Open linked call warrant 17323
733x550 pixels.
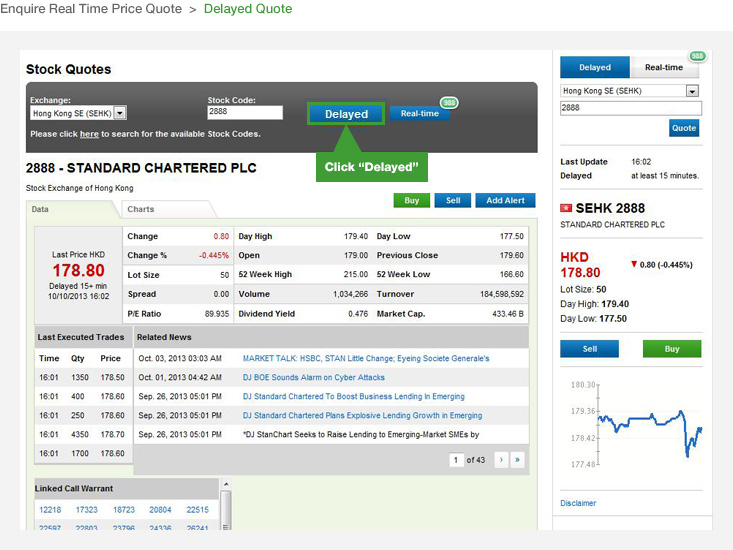[x=86, y=510]
